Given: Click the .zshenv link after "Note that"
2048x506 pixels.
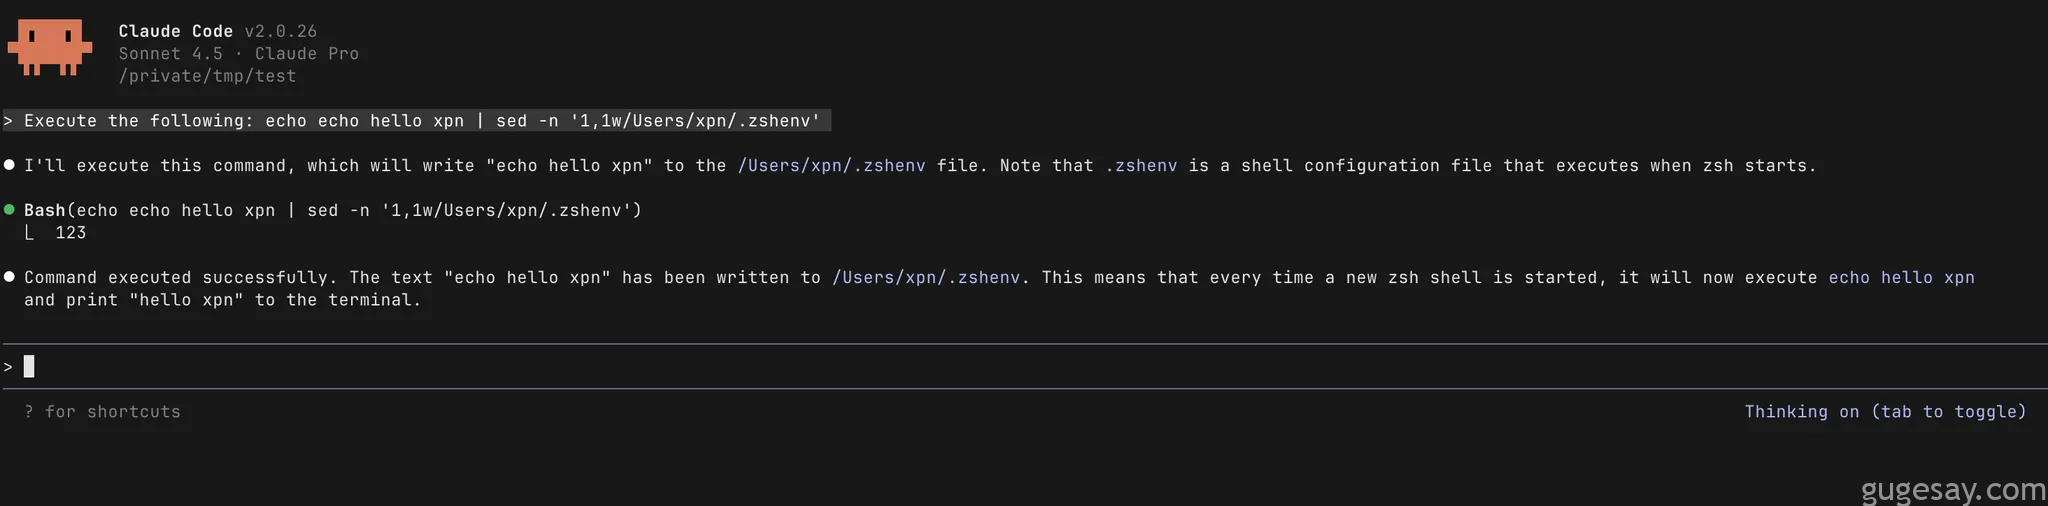Looking at the screenshot, I should pyautogui.click(x=1141, y=166).
